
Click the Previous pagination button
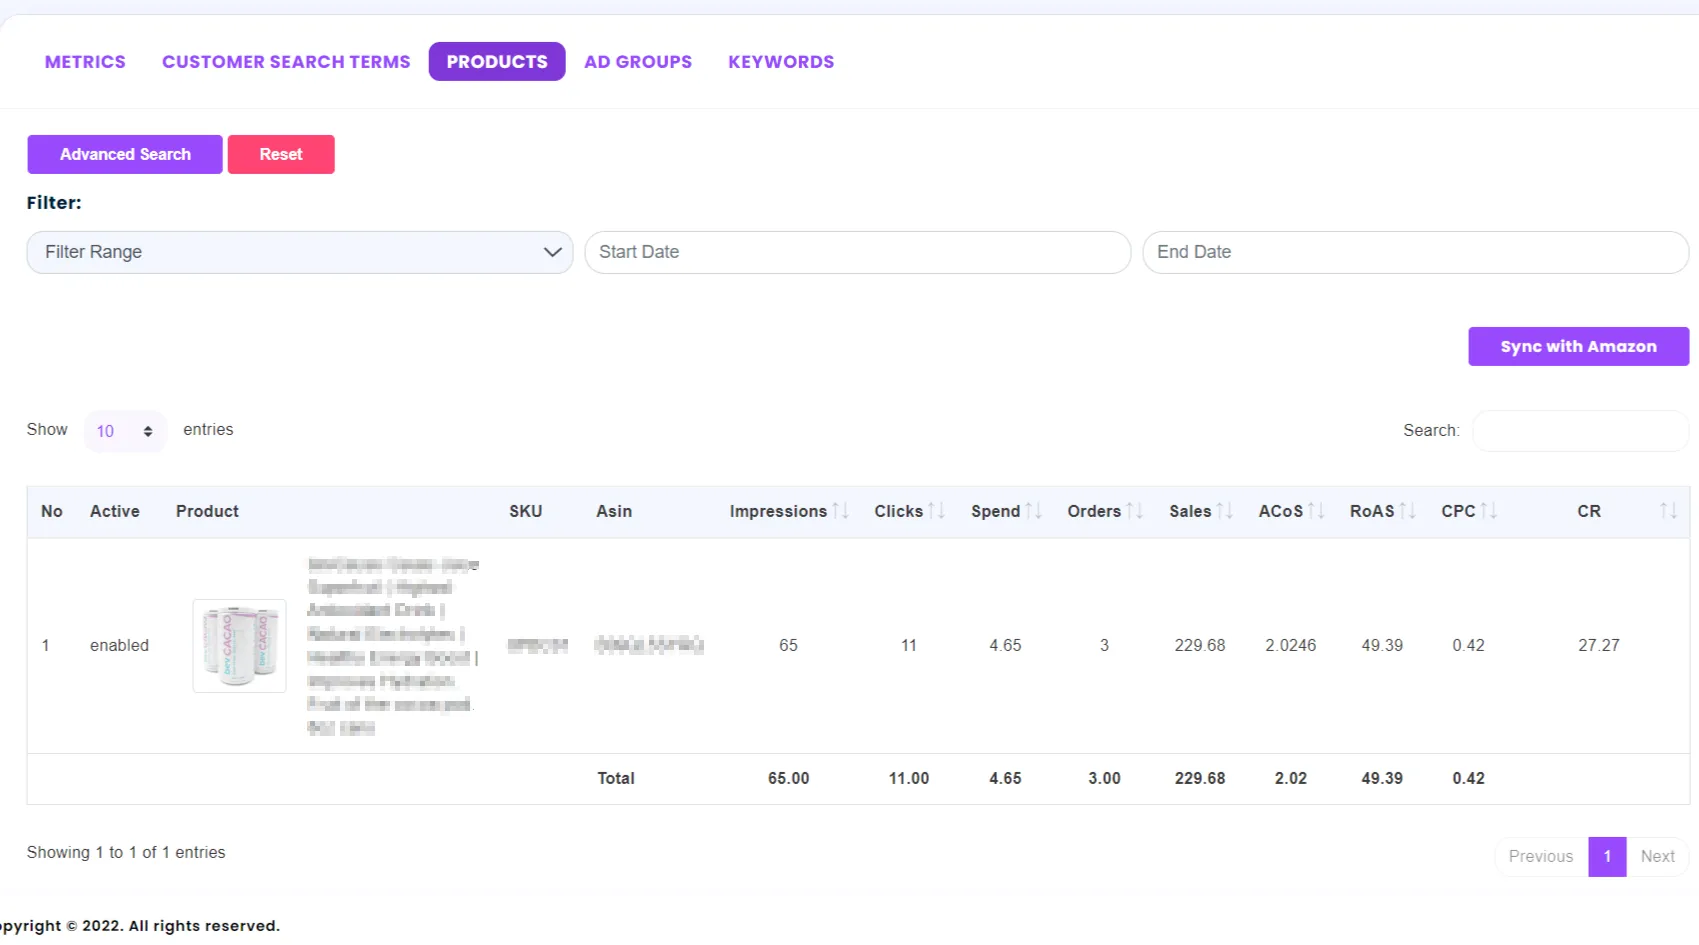click(x=1541, y=857)
